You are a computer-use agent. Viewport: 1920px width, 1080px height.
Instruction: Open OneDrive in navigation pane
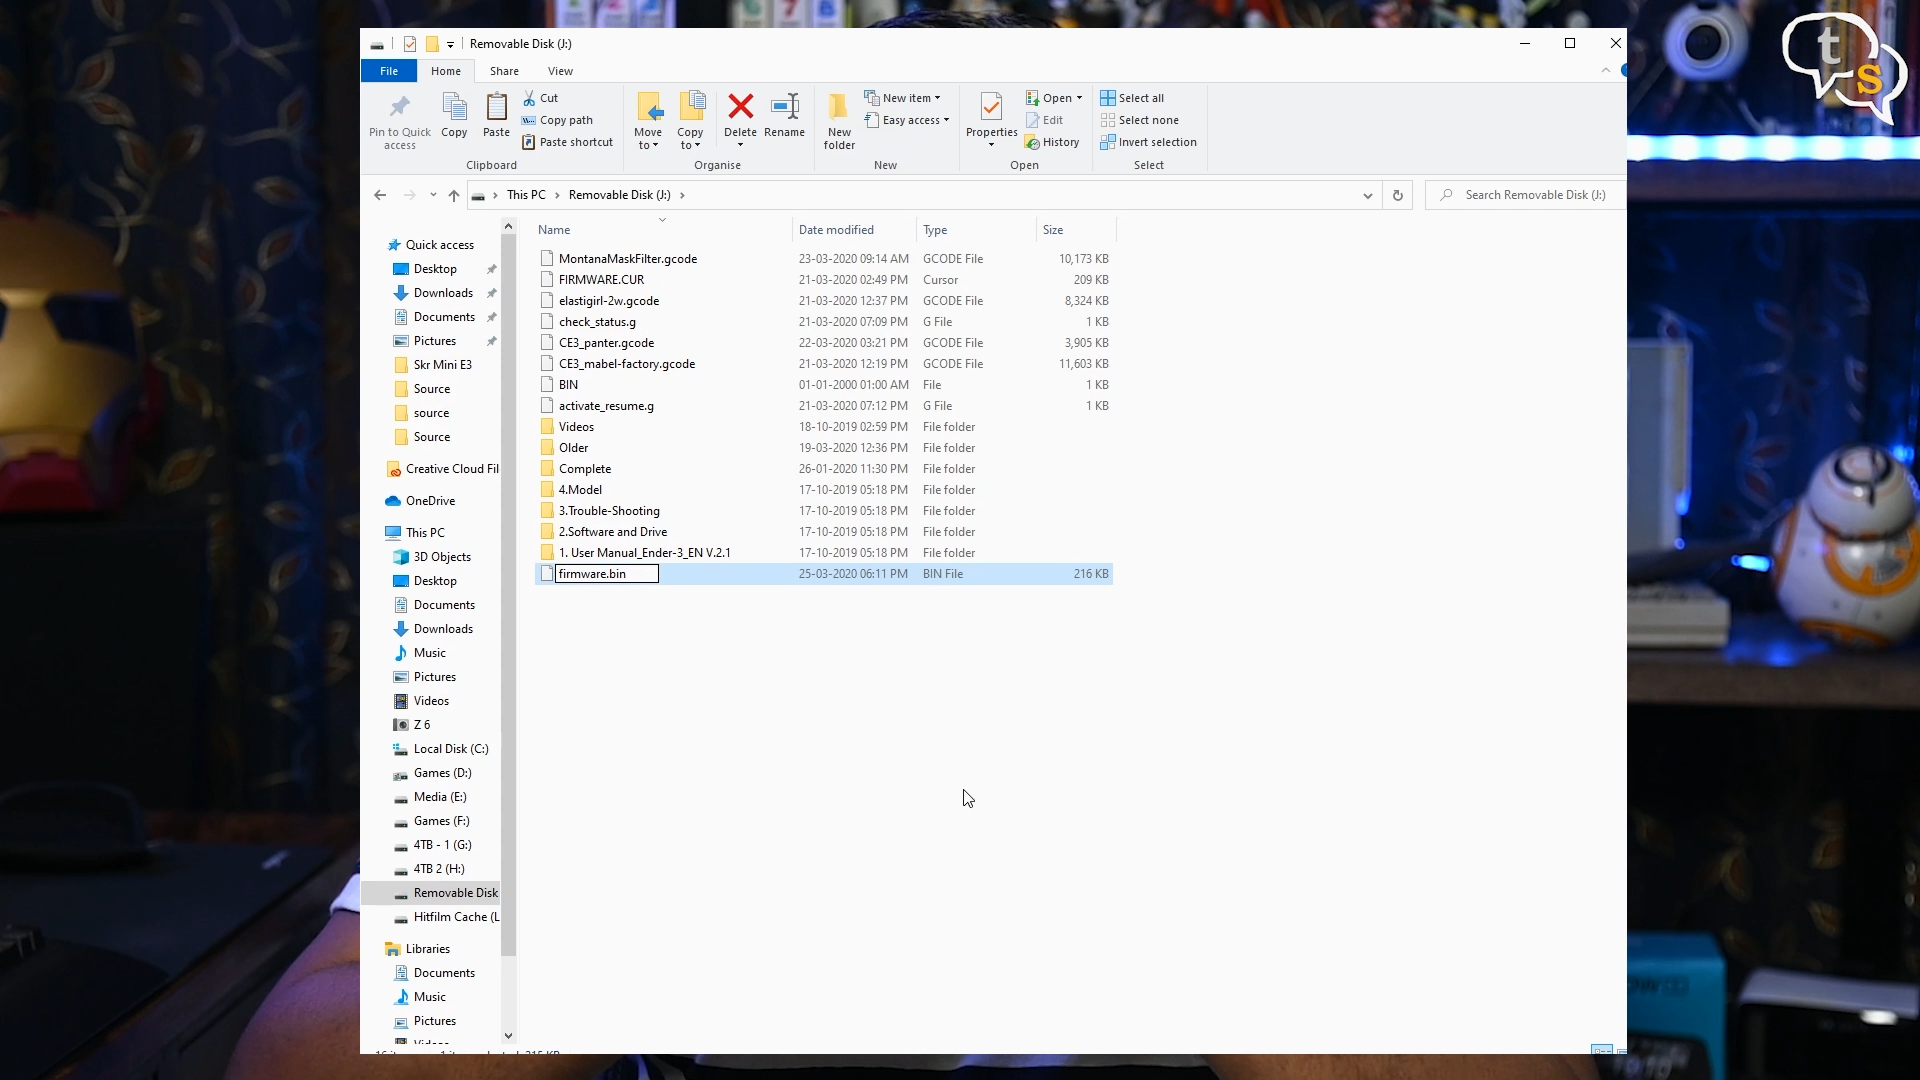[430, 501]
